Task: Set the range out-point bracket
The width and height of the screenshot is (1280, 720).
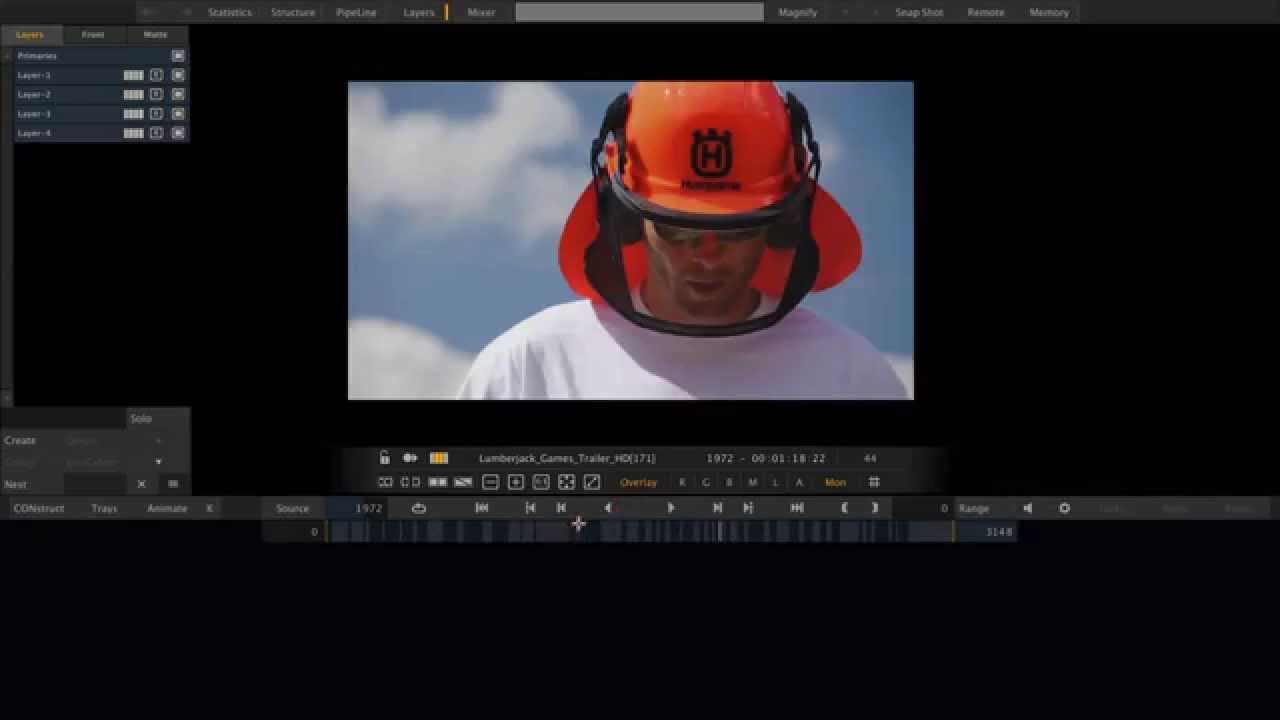Action: pyautogui.click(x=875, y=508)
